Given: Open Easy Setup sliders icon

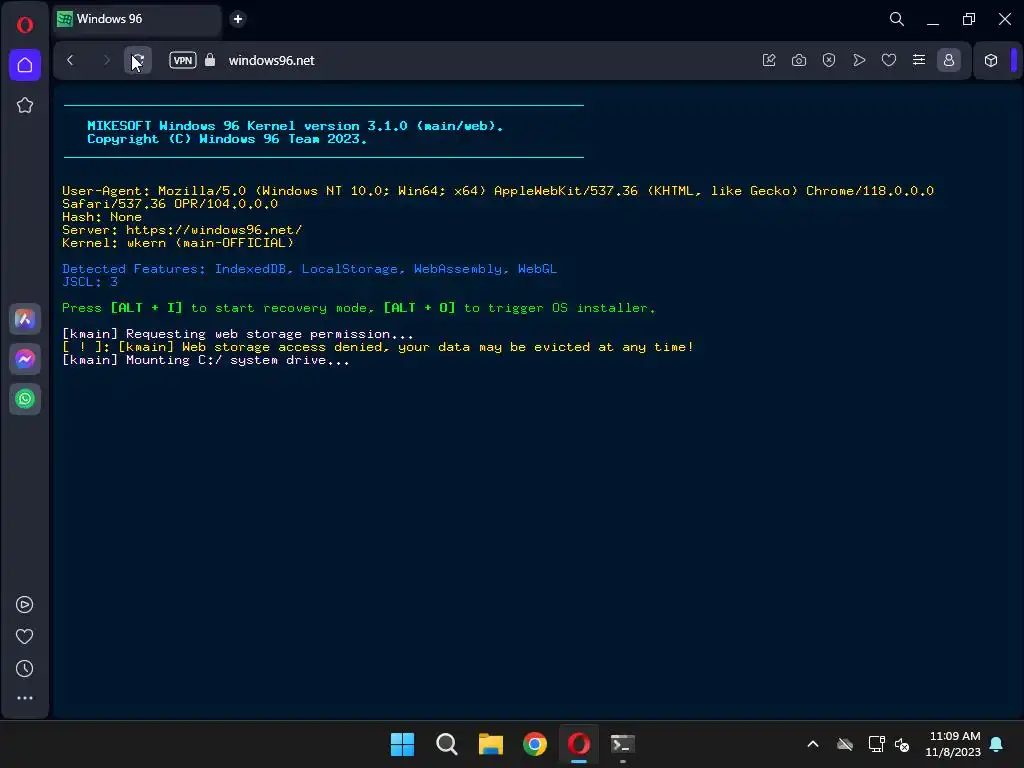Looking at the screenshot, I should (919, 60).
